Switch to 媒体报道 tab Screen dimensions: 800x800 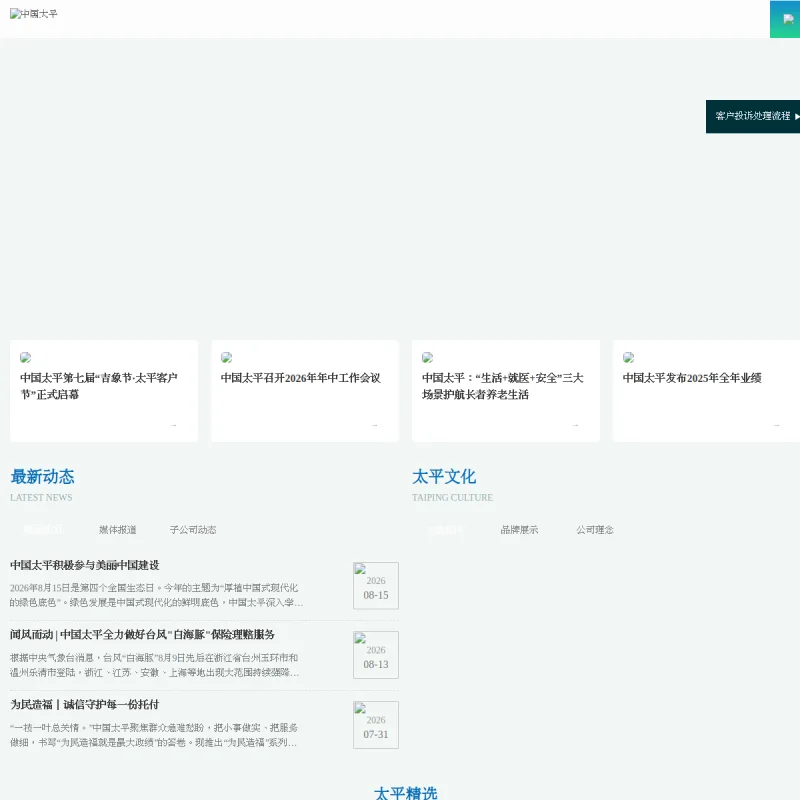click(118, 530)
